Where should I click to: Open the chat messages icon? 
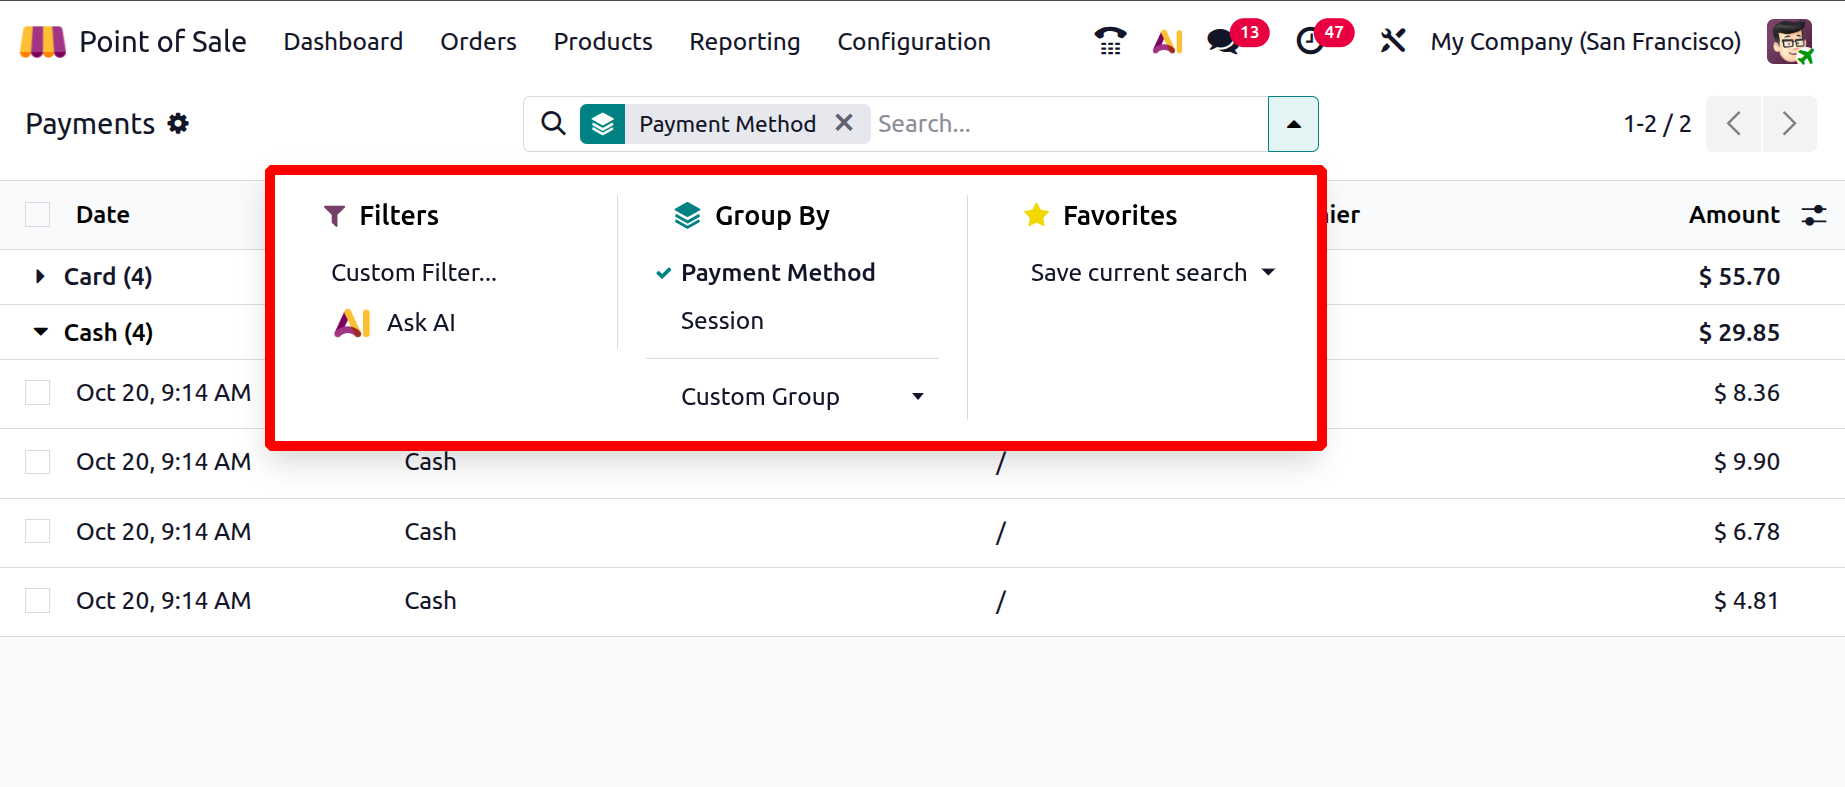[1223, 41]
